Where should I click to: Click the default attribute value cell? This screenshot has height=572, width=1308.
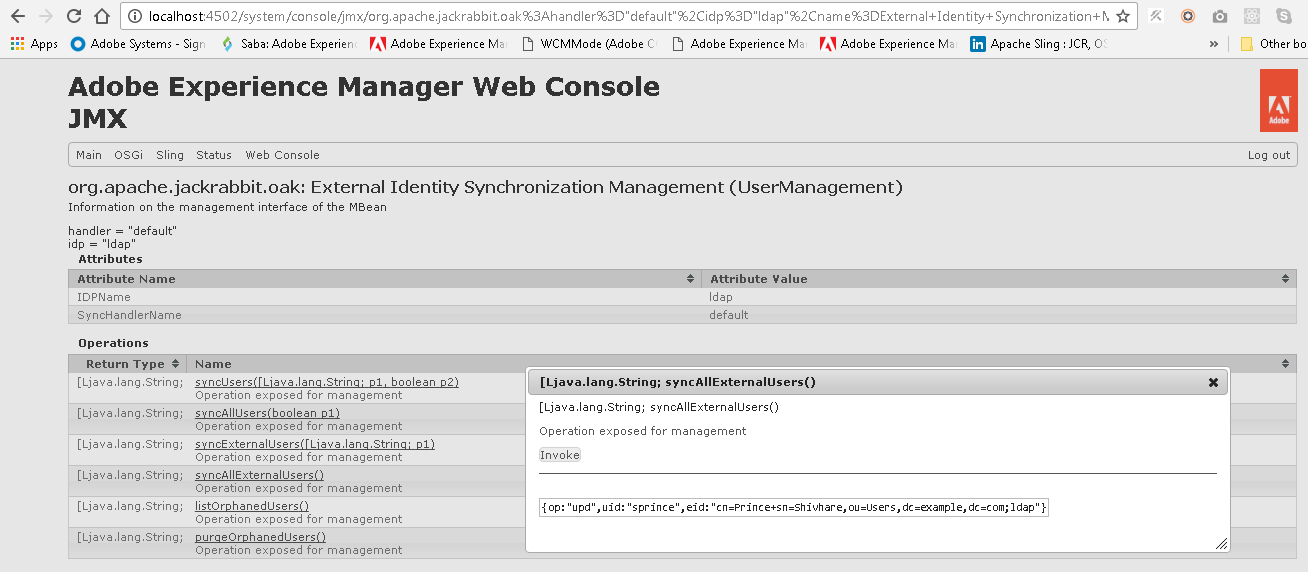(x=999, y=315)
